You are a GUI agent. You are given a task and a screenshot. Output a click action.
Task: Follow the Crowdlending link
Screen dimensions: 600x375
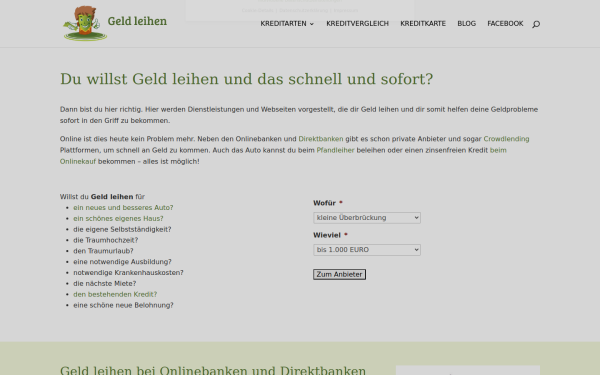click(x=506, y=139)
